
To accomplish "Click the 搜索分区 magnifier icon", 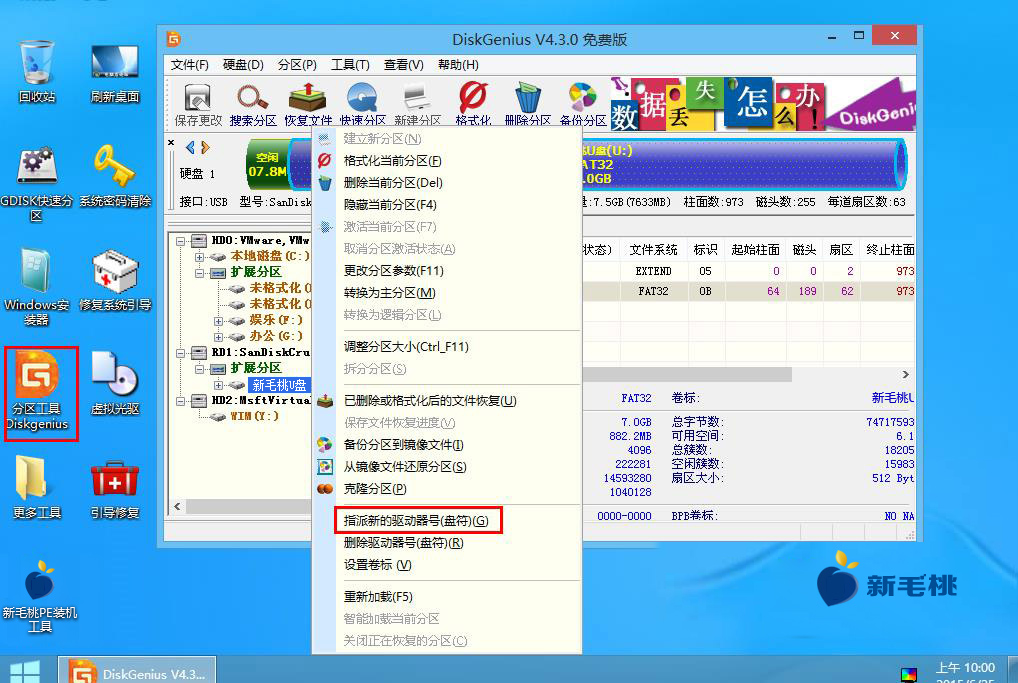I will 253,104.
